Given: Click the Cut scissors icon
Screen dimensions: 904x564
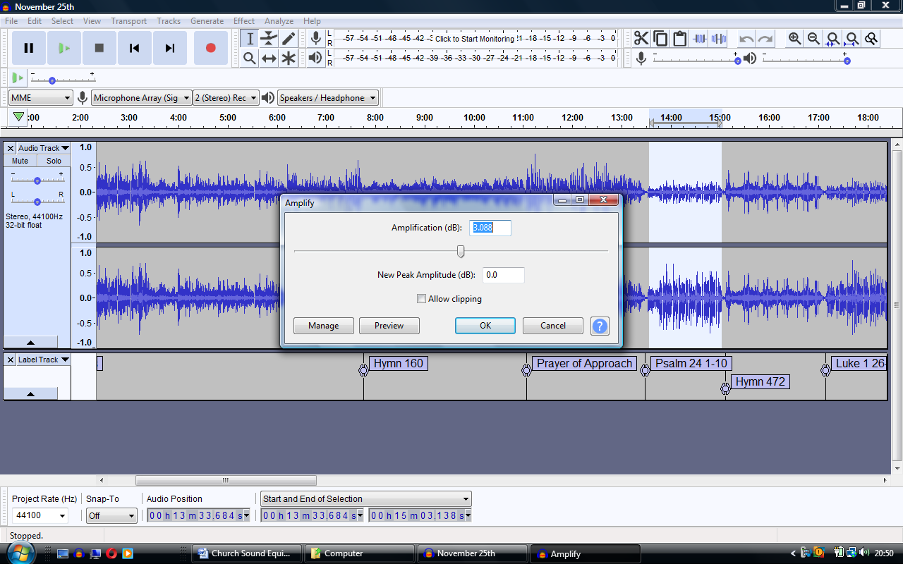Looking at the screenshot, I should point(641,39).
